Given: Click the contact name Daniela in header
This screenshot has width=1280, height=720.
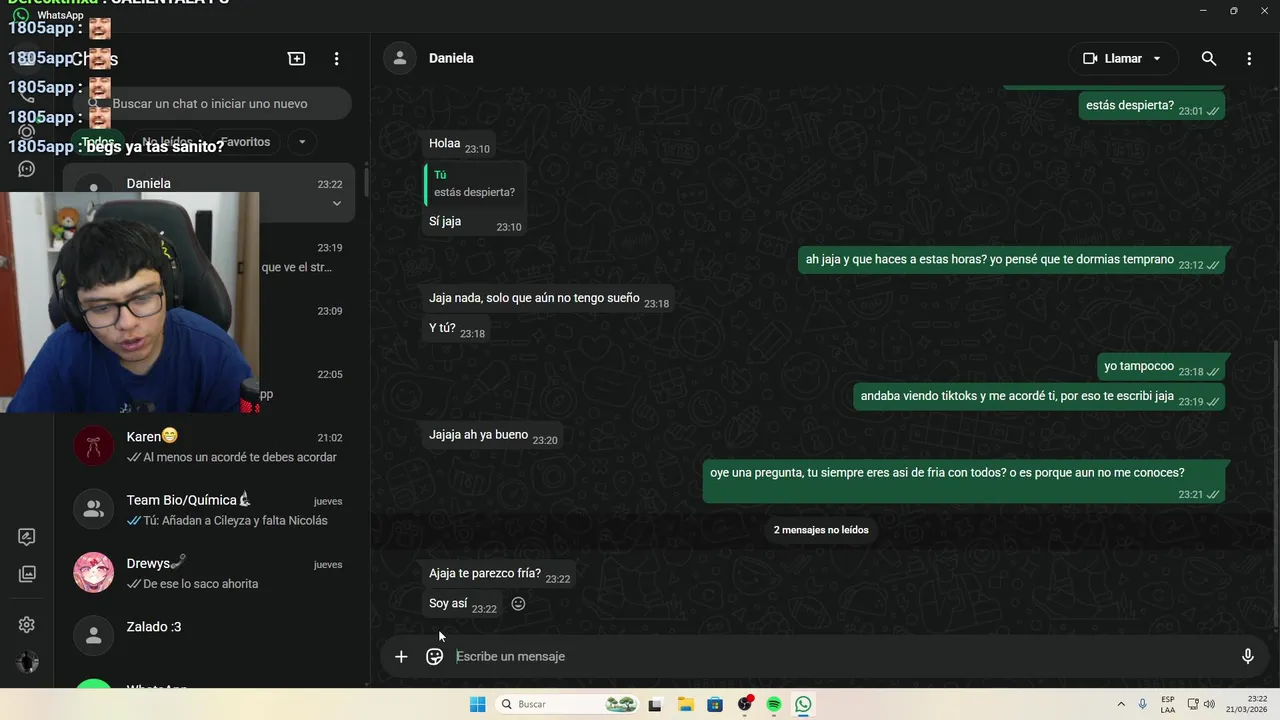Looking at the screenshot, I should click(451, 58).
